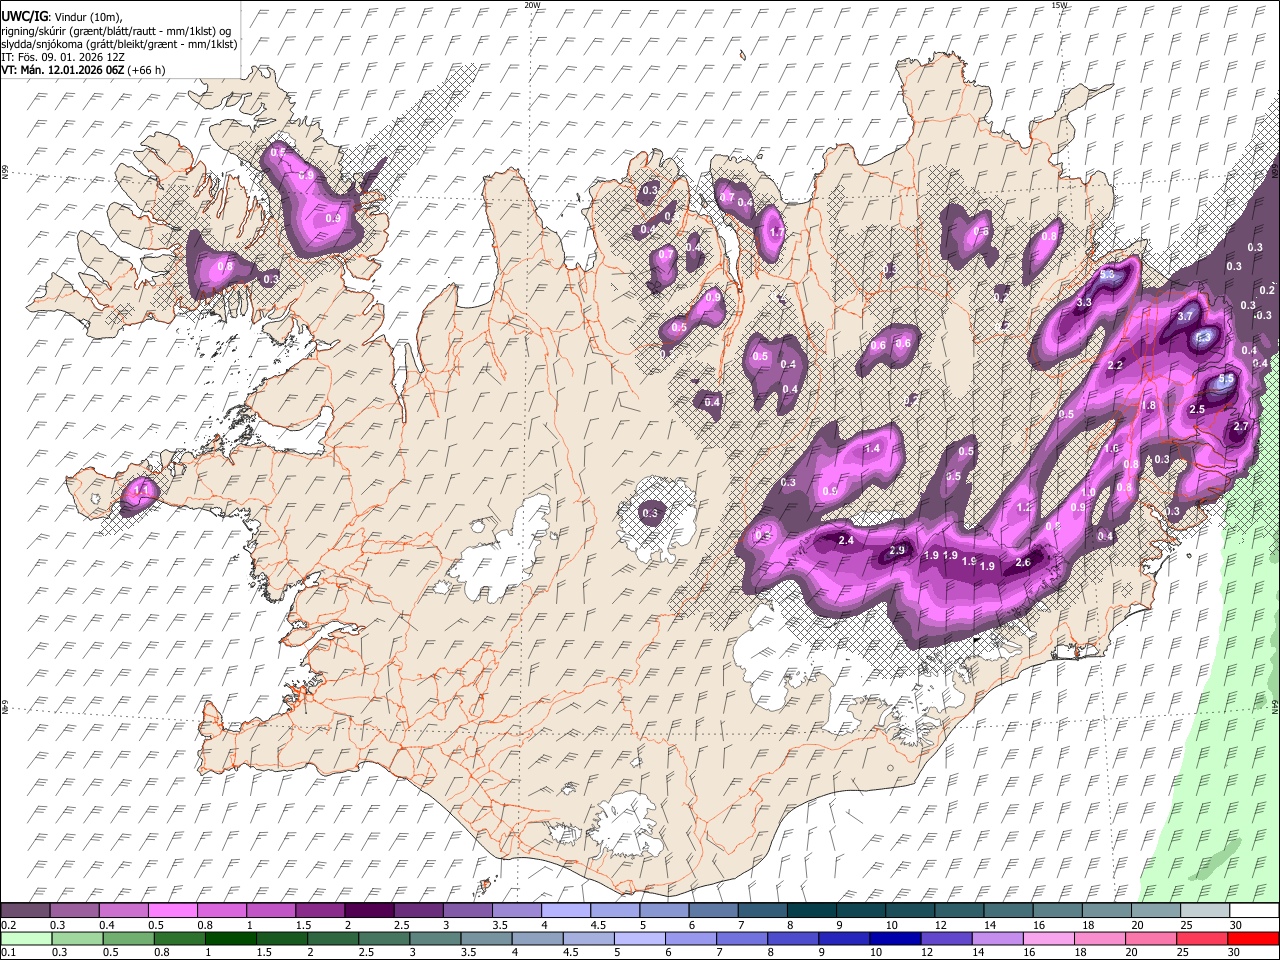This screenshot has width=1280, height=960.
Task: Pick bottom legend red swatch between 25 and 30
Action: [x=1202, y=939]
